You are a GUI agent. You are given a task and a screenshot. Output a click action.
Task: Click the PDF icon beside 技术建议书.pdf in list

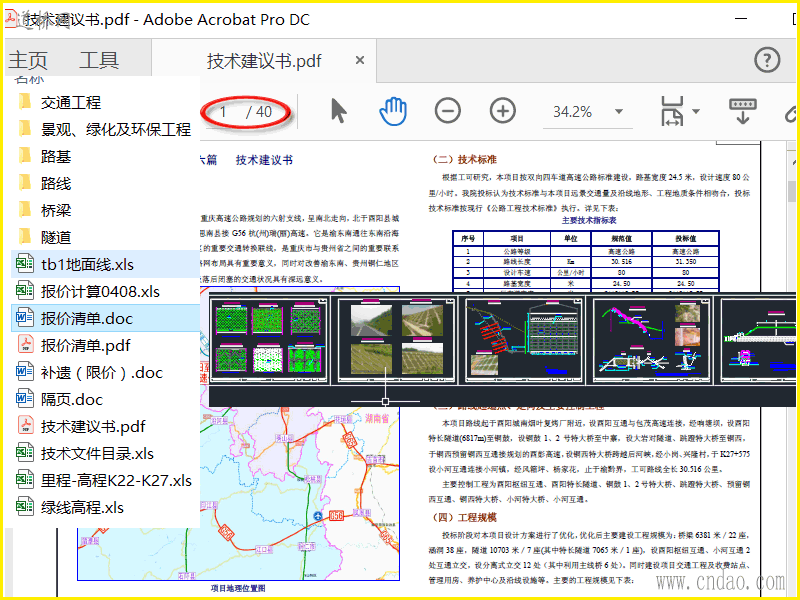[25, 426]
